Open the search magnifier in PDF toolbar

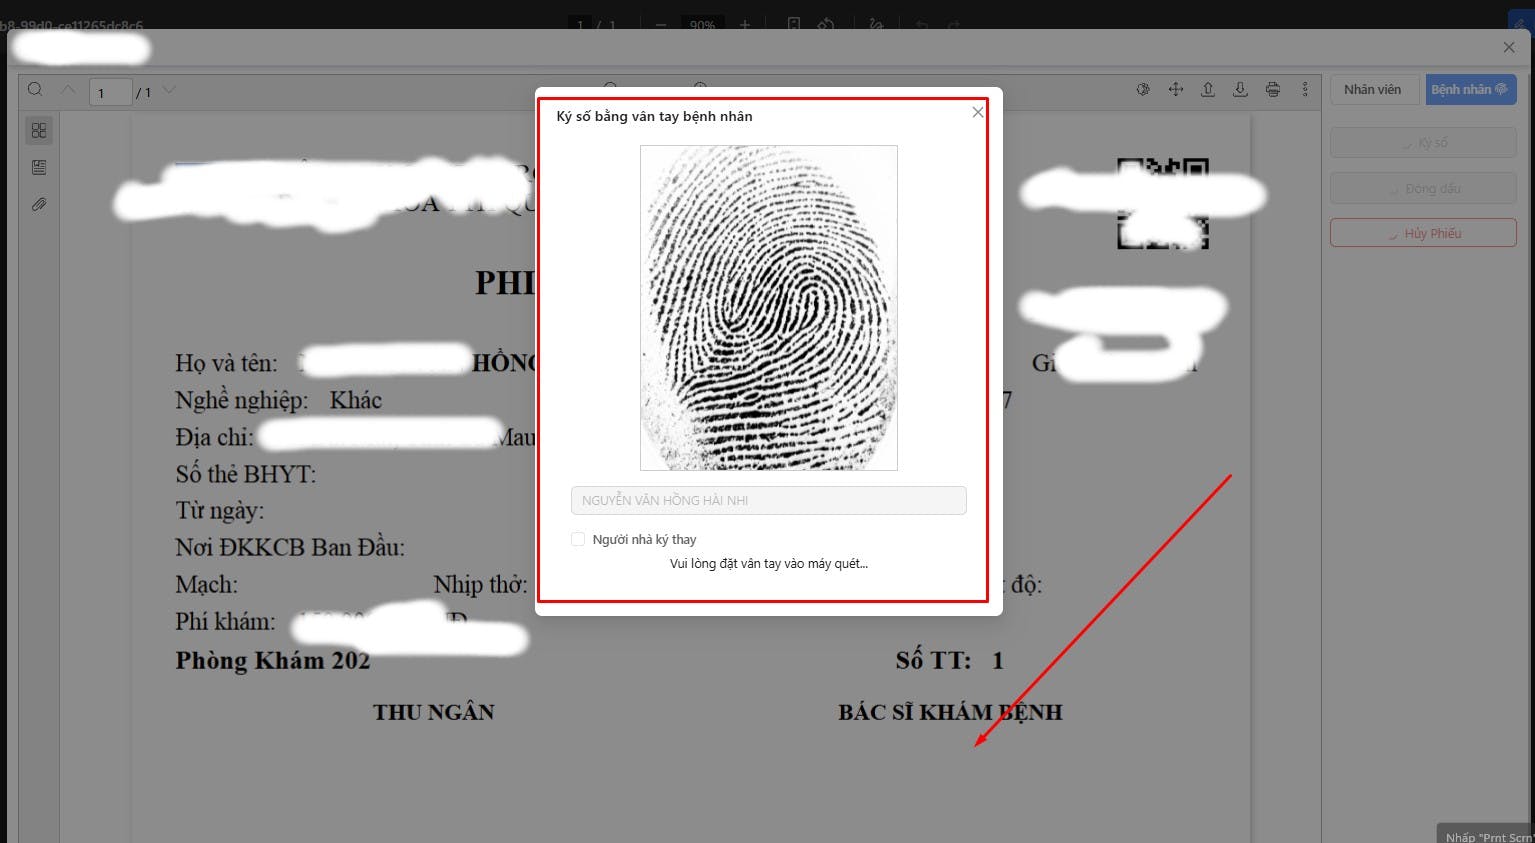click(35, 90)
